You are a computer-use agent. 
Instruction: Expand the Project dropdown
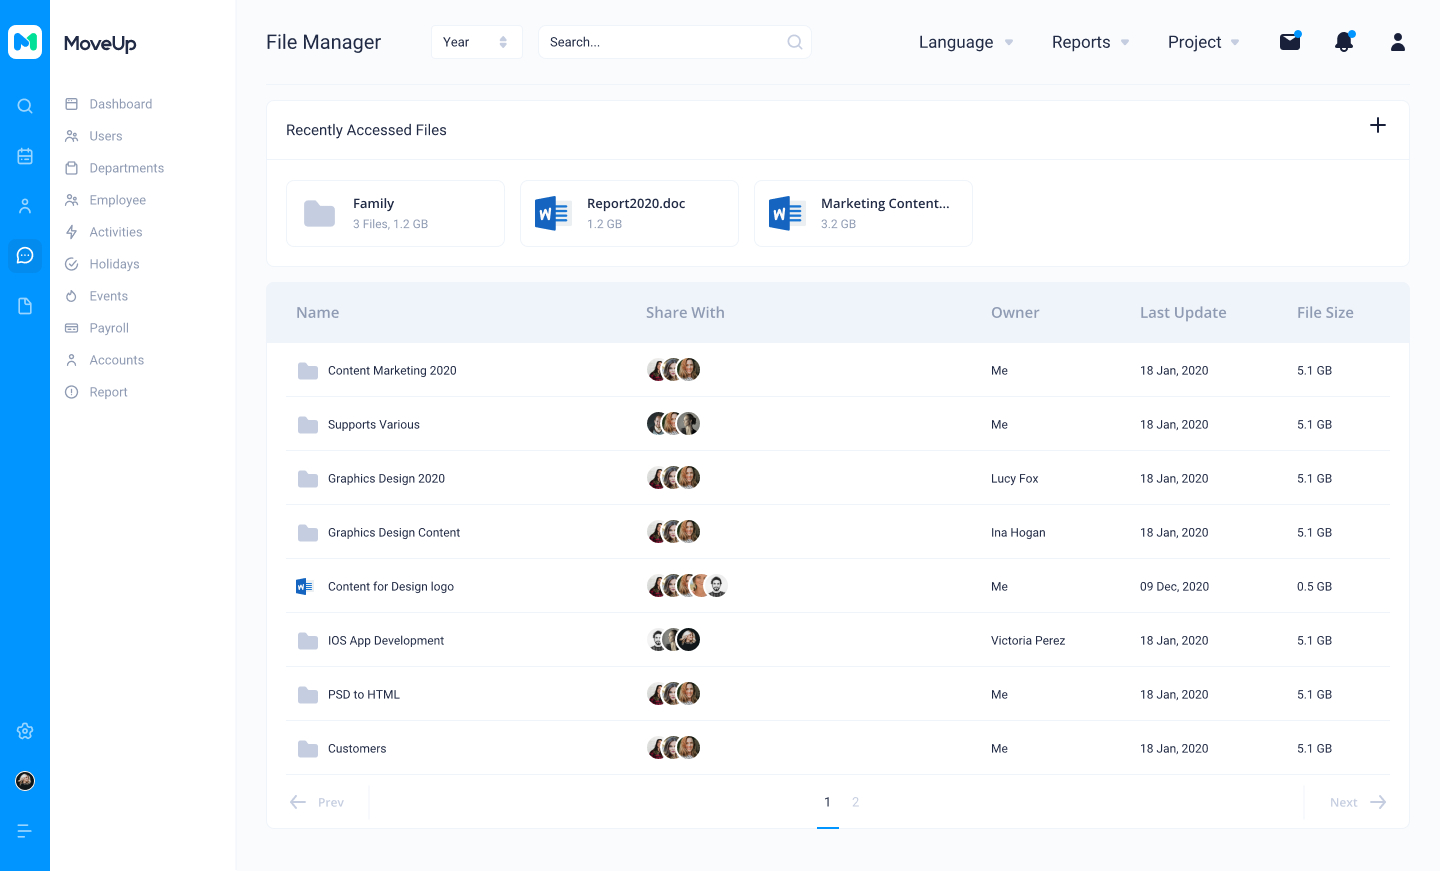1204,42
